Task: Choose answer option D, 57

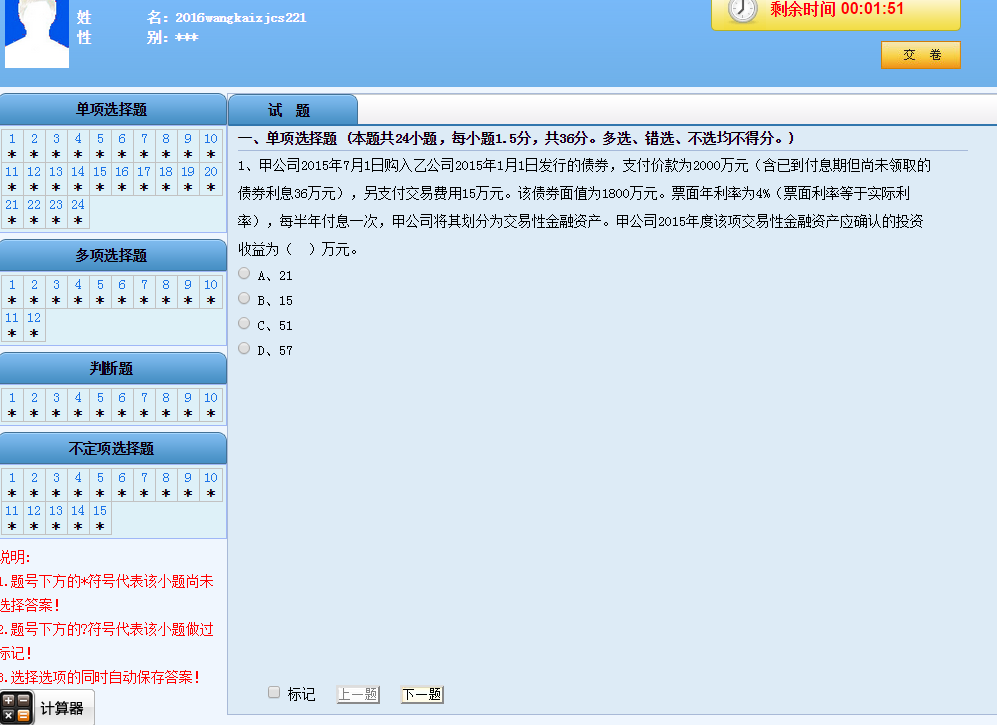Action: click(x=245, y=349)
